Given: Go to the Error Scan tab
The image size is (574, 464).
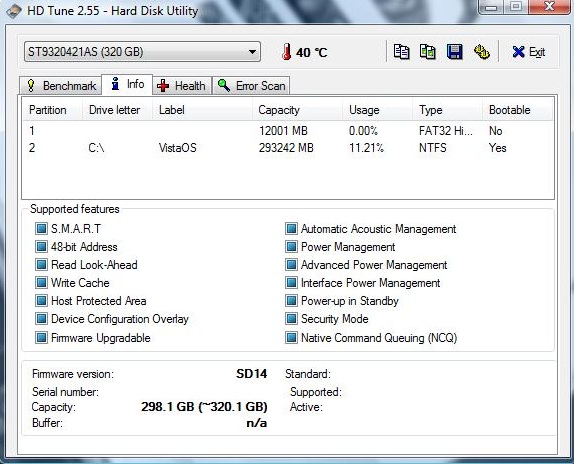Looking at the screenshot, I should coord(251,86).
